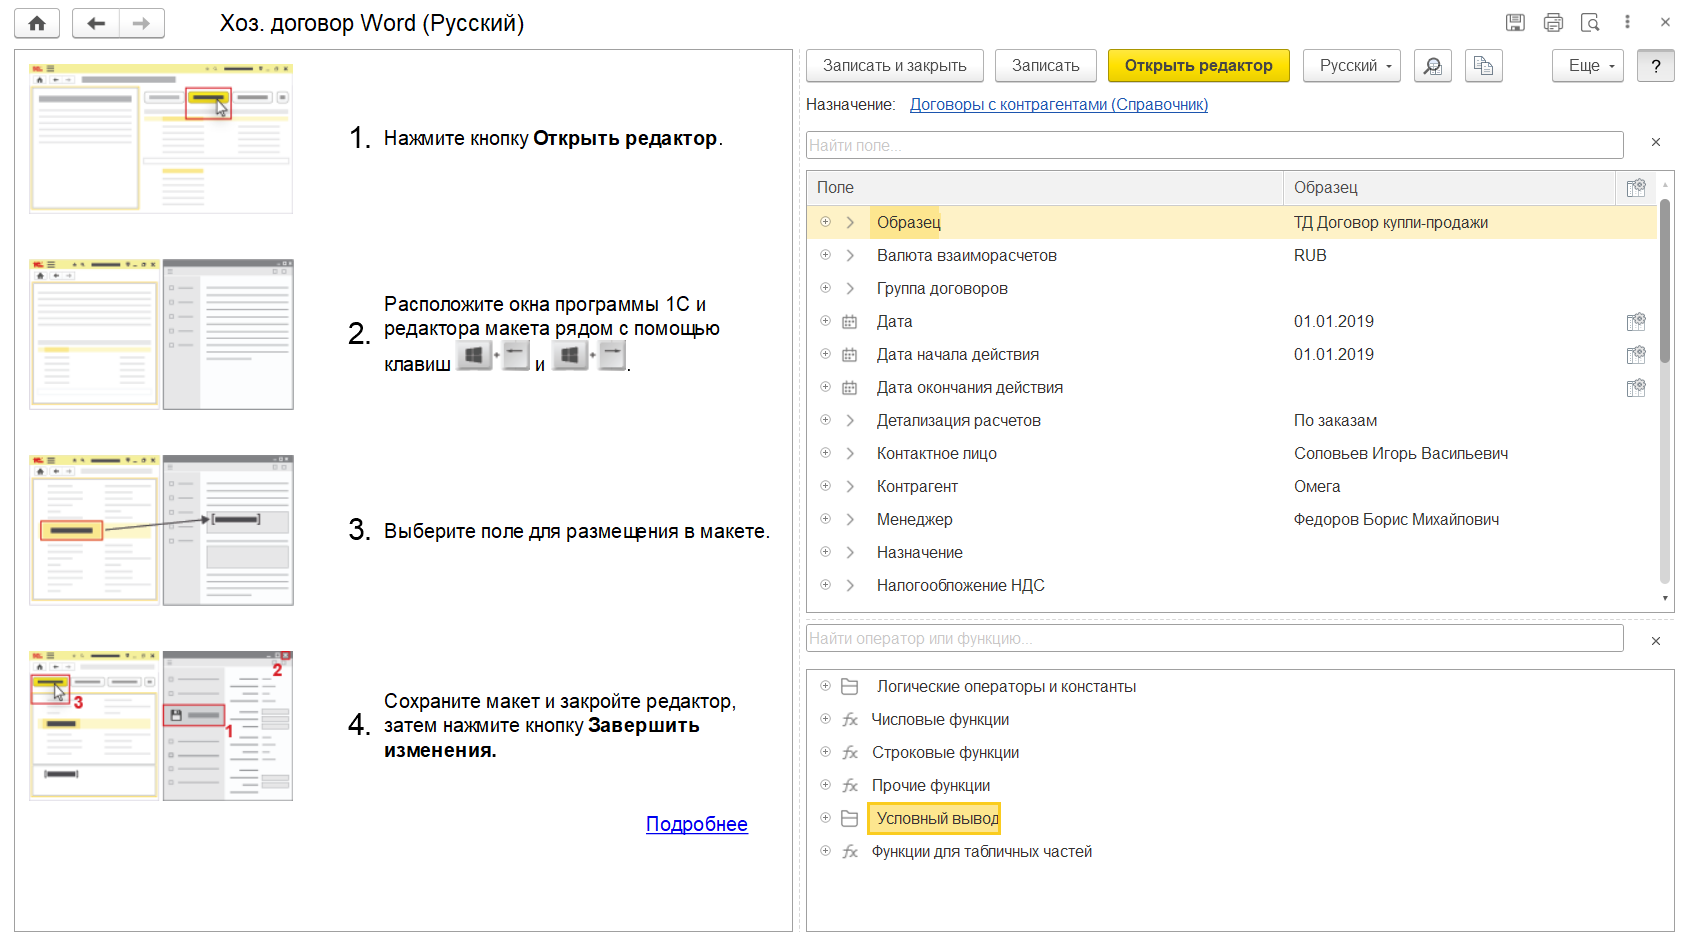
Task: Navigate forward with the right arrow
Action: (142, 23)
